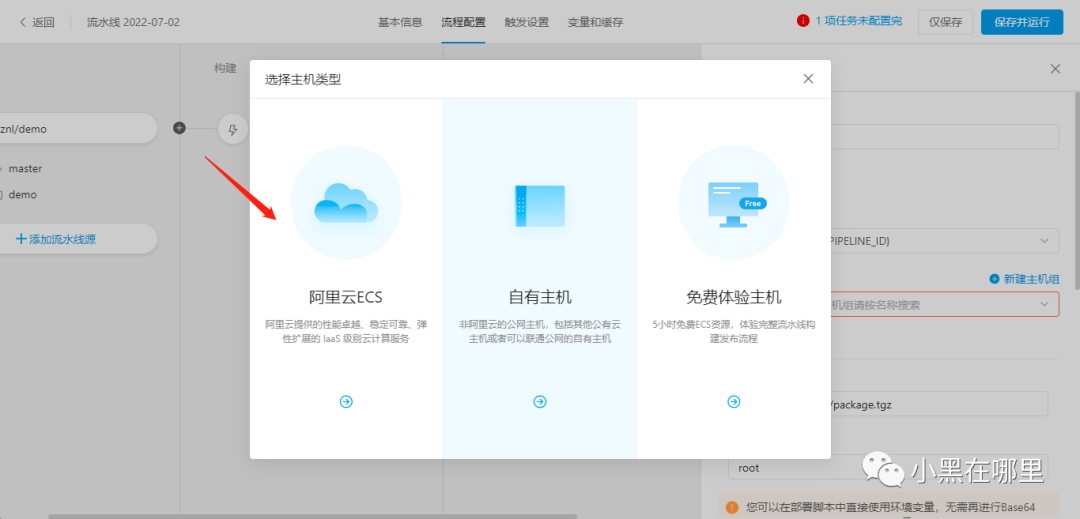Open the 触发设置 tab

[x=526, y=22]
